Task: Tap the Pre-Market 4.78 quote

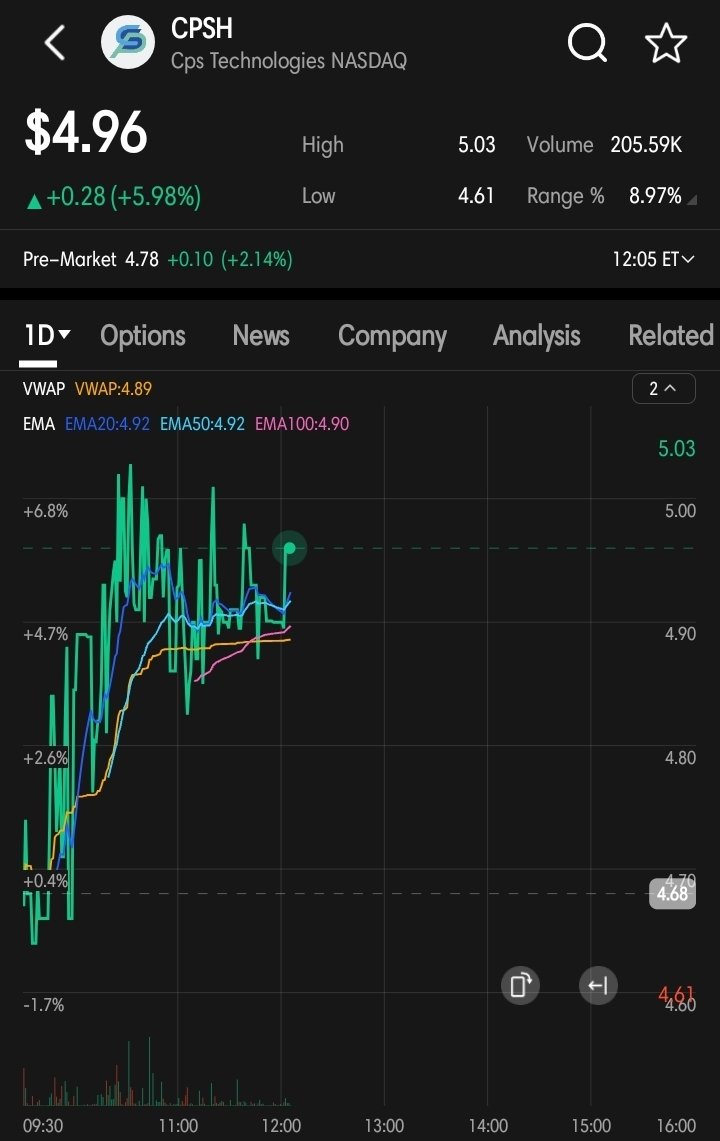Action: pyautogui.click(x=158, y=259)
